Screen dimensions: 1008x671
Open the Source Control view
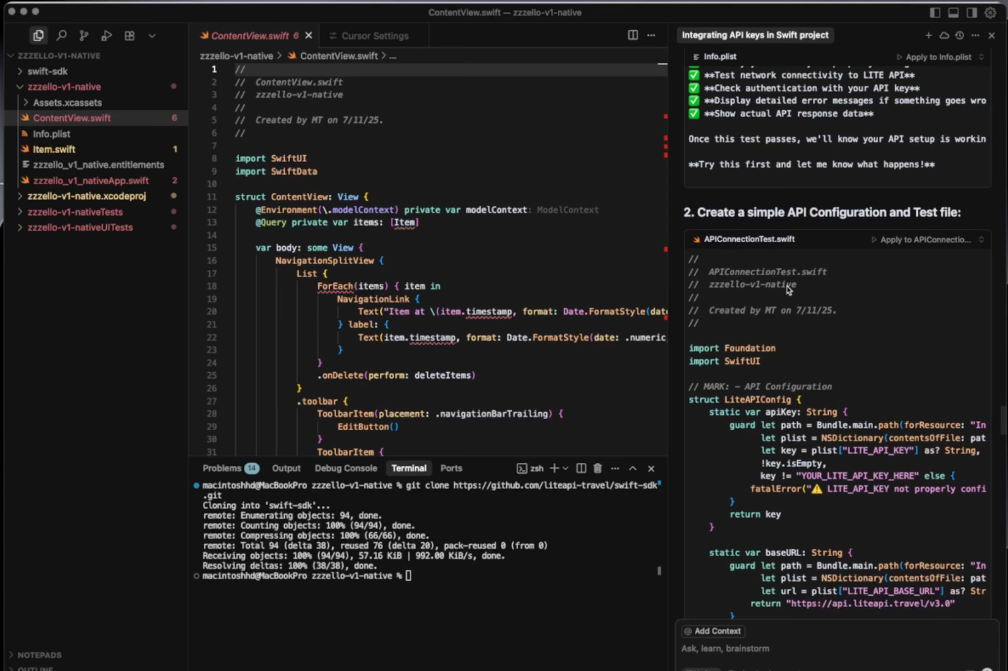click(x=84, y=35)
